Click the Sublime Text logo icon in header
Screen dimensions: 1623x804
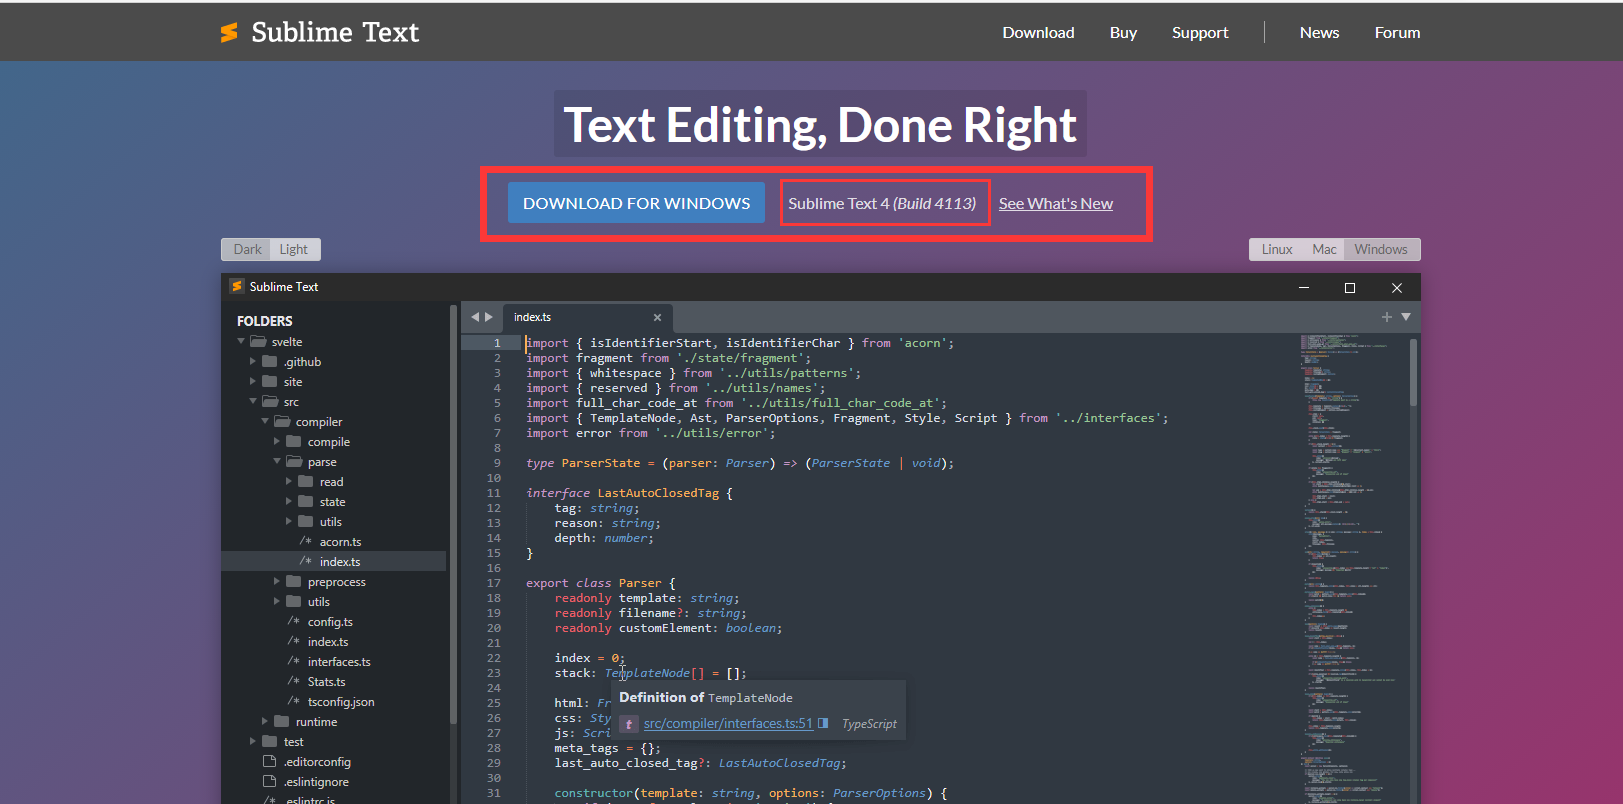(229, 33)
